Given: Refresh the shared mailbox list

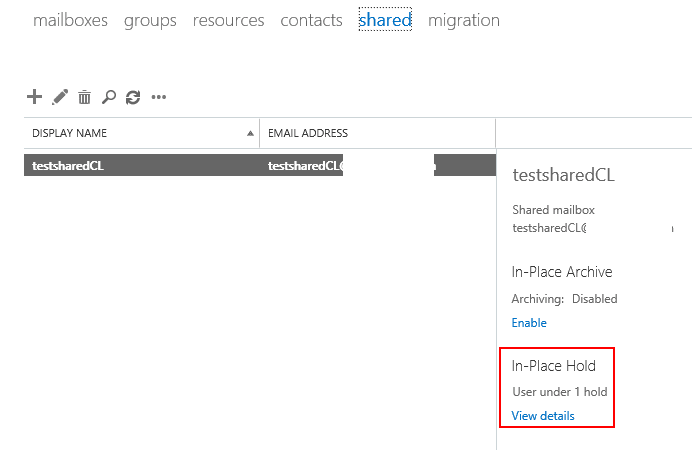Looking at the screenshot, I should [x=133, y=97].
